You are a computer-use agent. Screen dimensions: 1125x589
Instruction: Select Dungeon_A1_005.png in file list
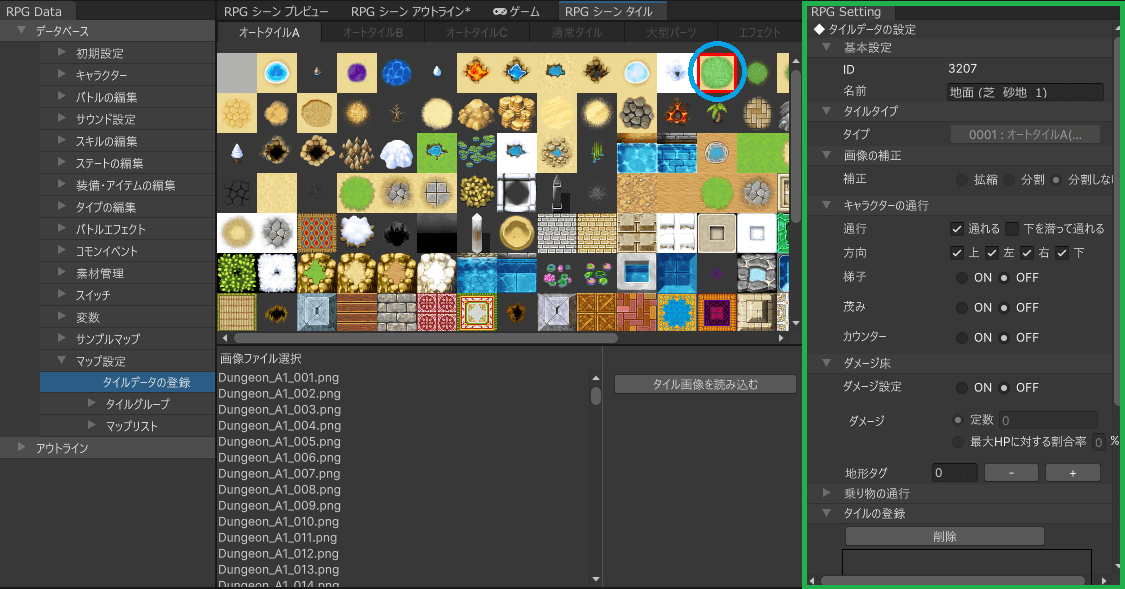(279, 442)
